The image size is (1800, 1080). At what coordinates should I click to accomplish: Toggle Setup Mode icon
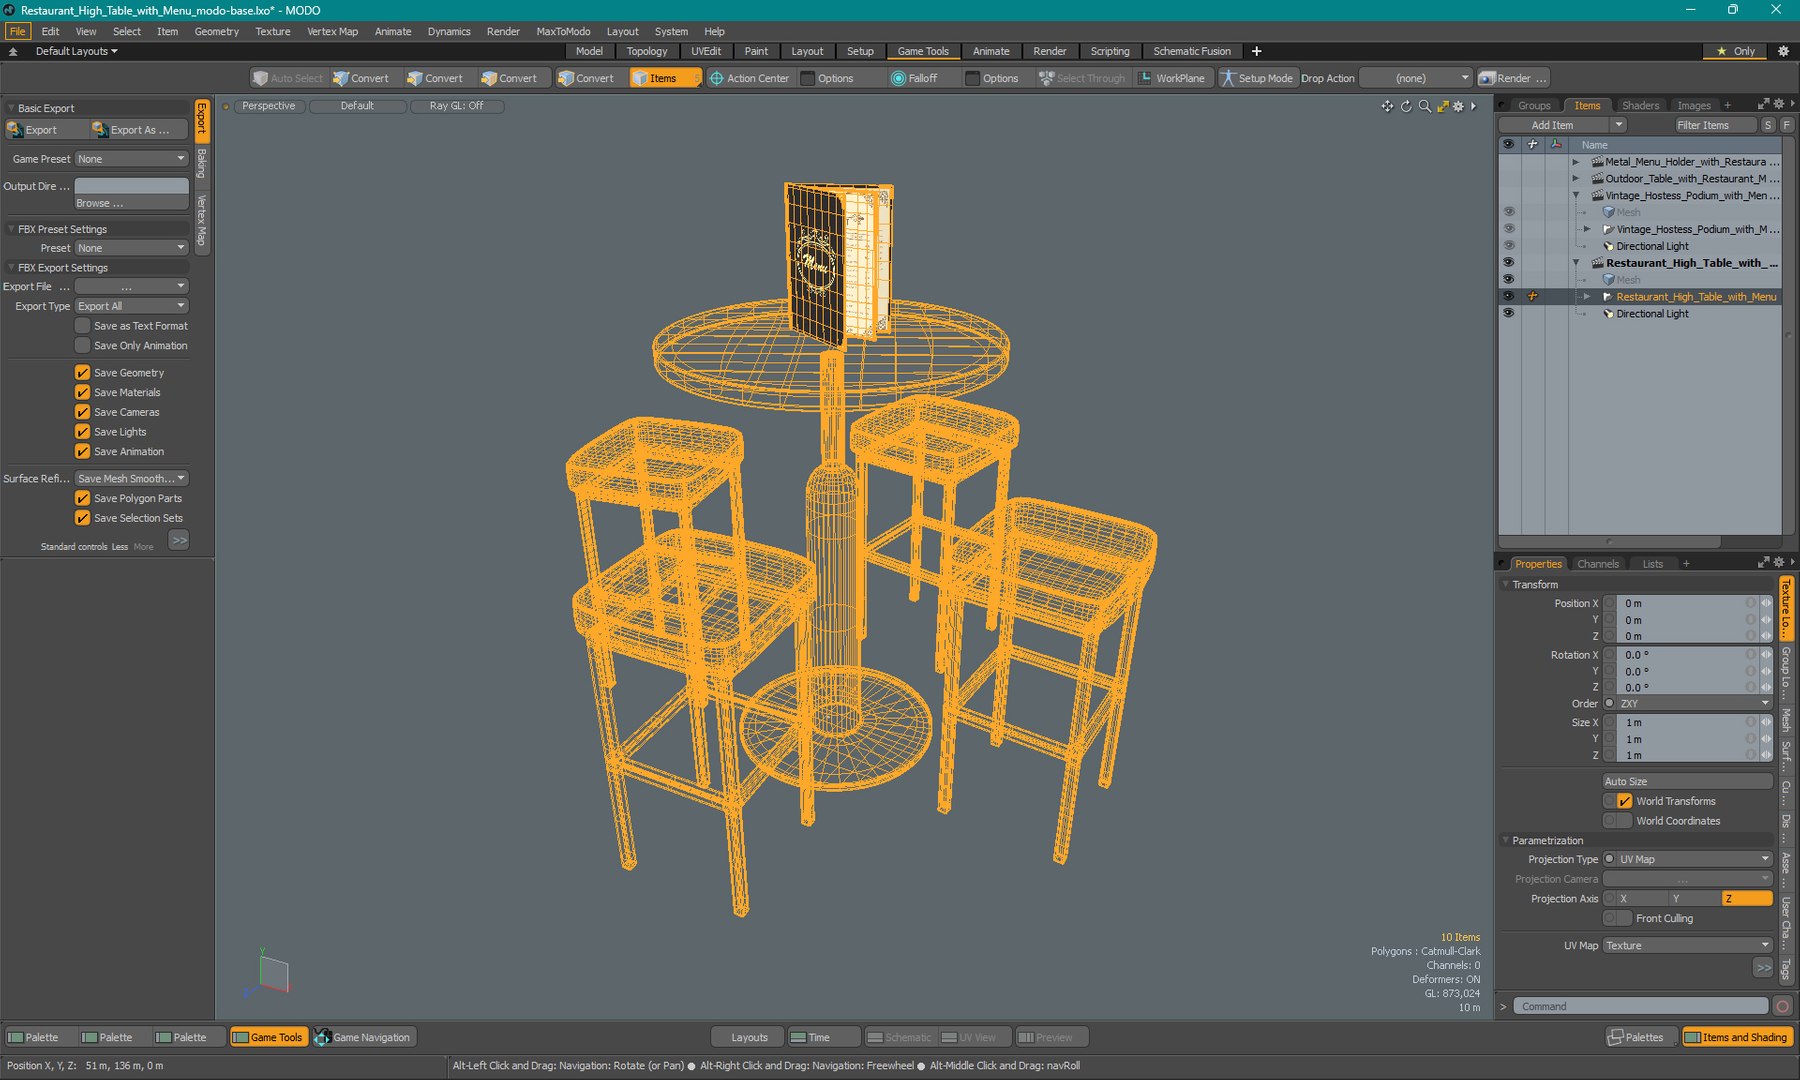click(1227, 78)
